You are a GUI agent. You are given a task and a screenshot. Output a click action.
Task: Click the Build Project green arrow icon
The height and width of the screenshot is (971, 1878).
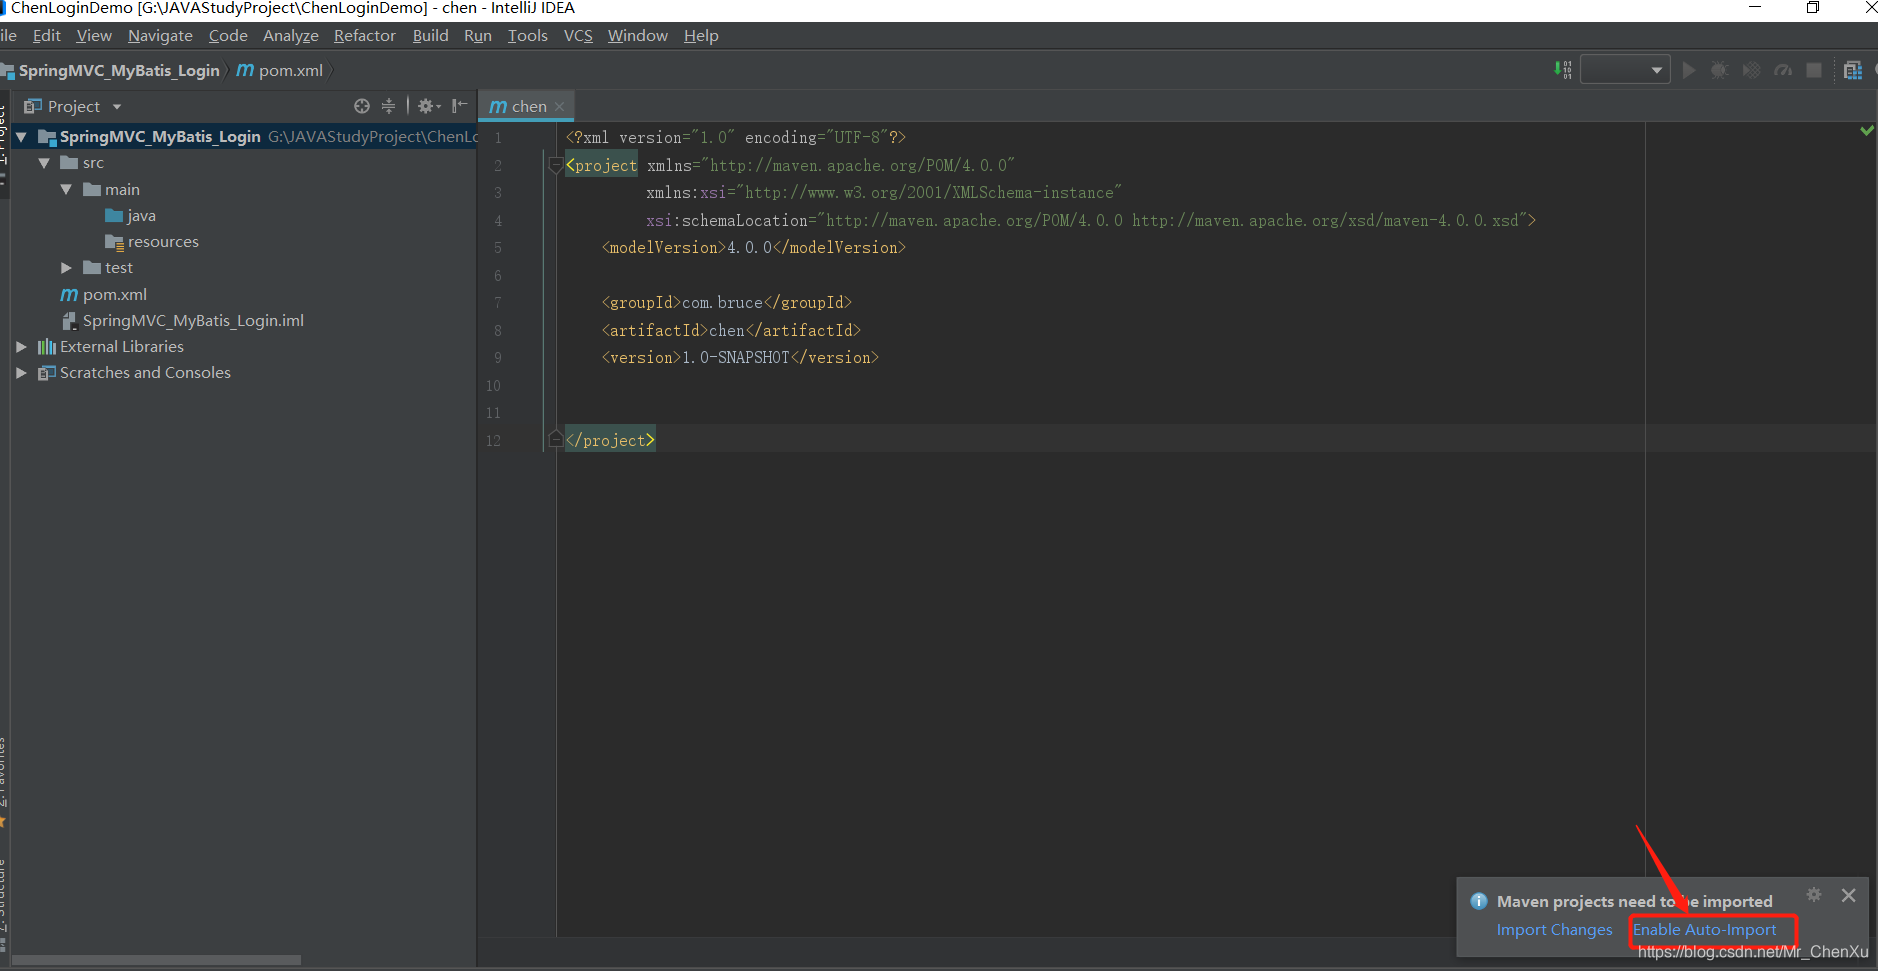pyautogui.click(x=1562, y=70)
